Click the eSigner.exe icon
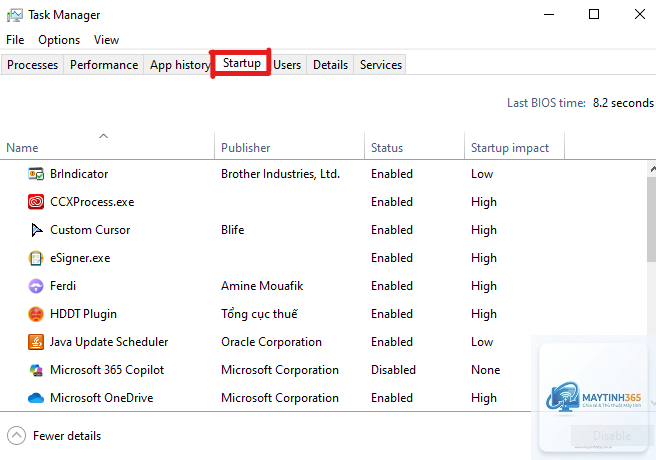Image resolution: width=656 pixels, height=460 pixels. (36, 258)
